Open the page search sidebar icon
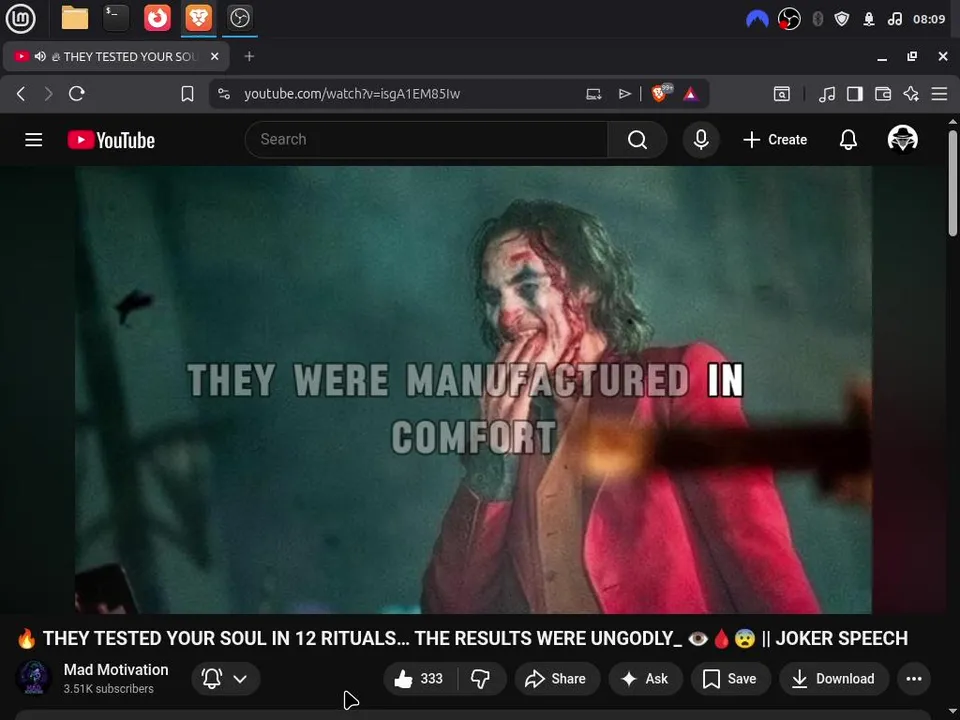The width and height of the screenshot is (960, 720). 782,94
